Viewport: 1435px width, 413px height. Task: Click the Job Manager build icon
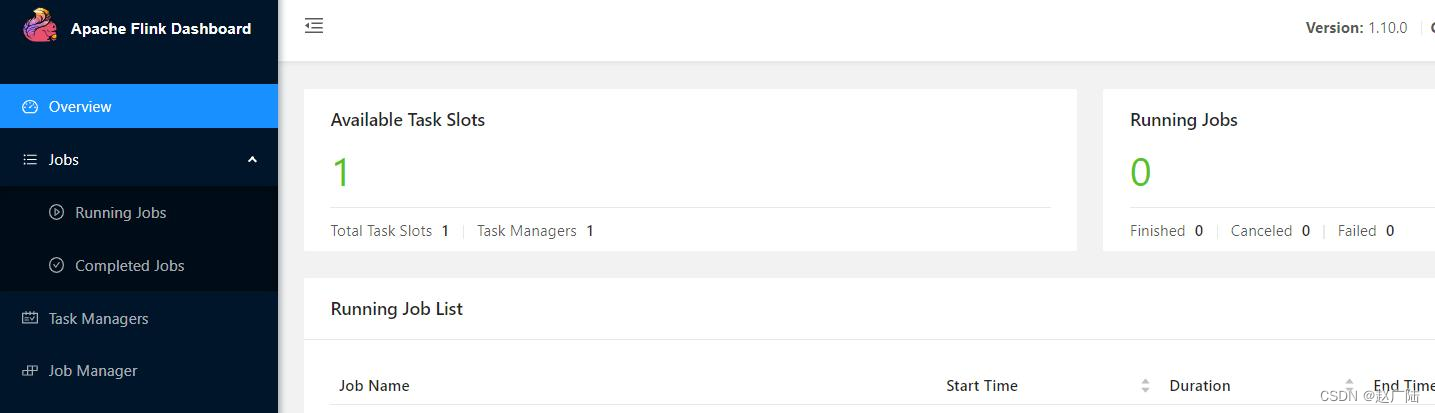[x=30, y=371]
